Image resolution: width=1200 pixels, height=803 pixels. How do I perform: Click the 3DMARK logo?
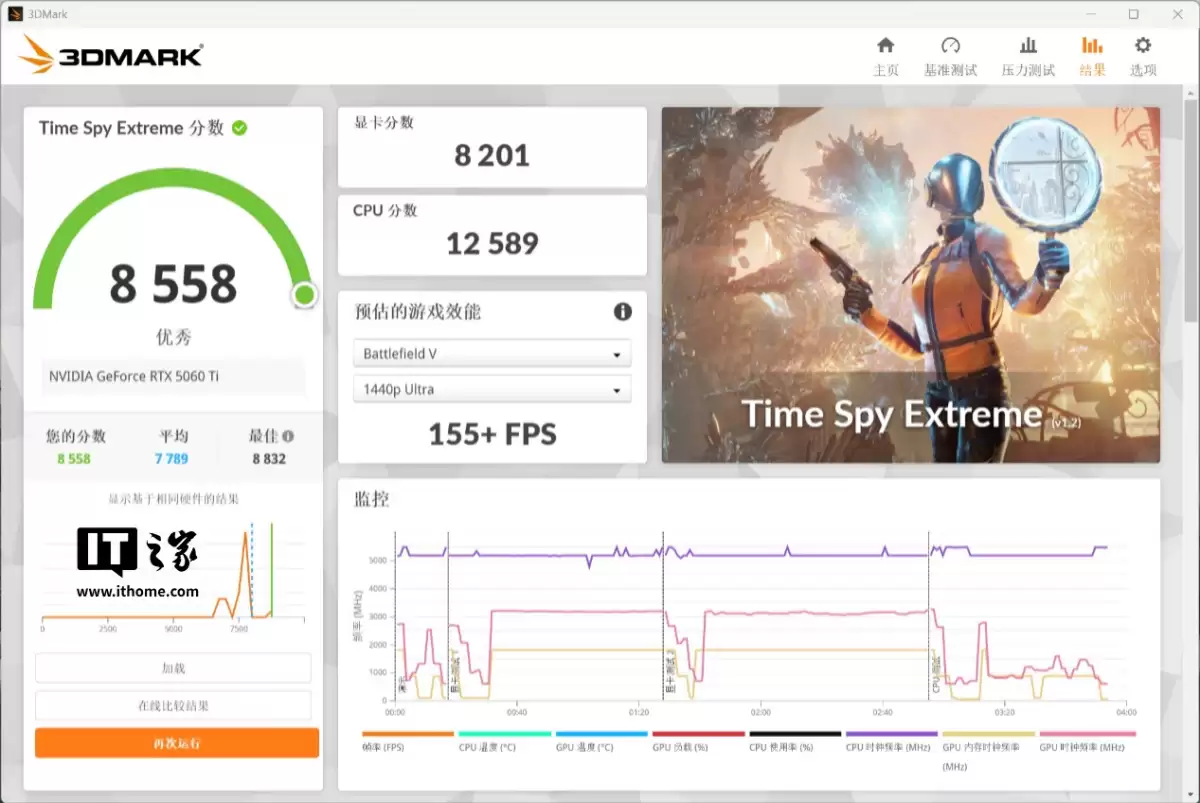point(110,55)
